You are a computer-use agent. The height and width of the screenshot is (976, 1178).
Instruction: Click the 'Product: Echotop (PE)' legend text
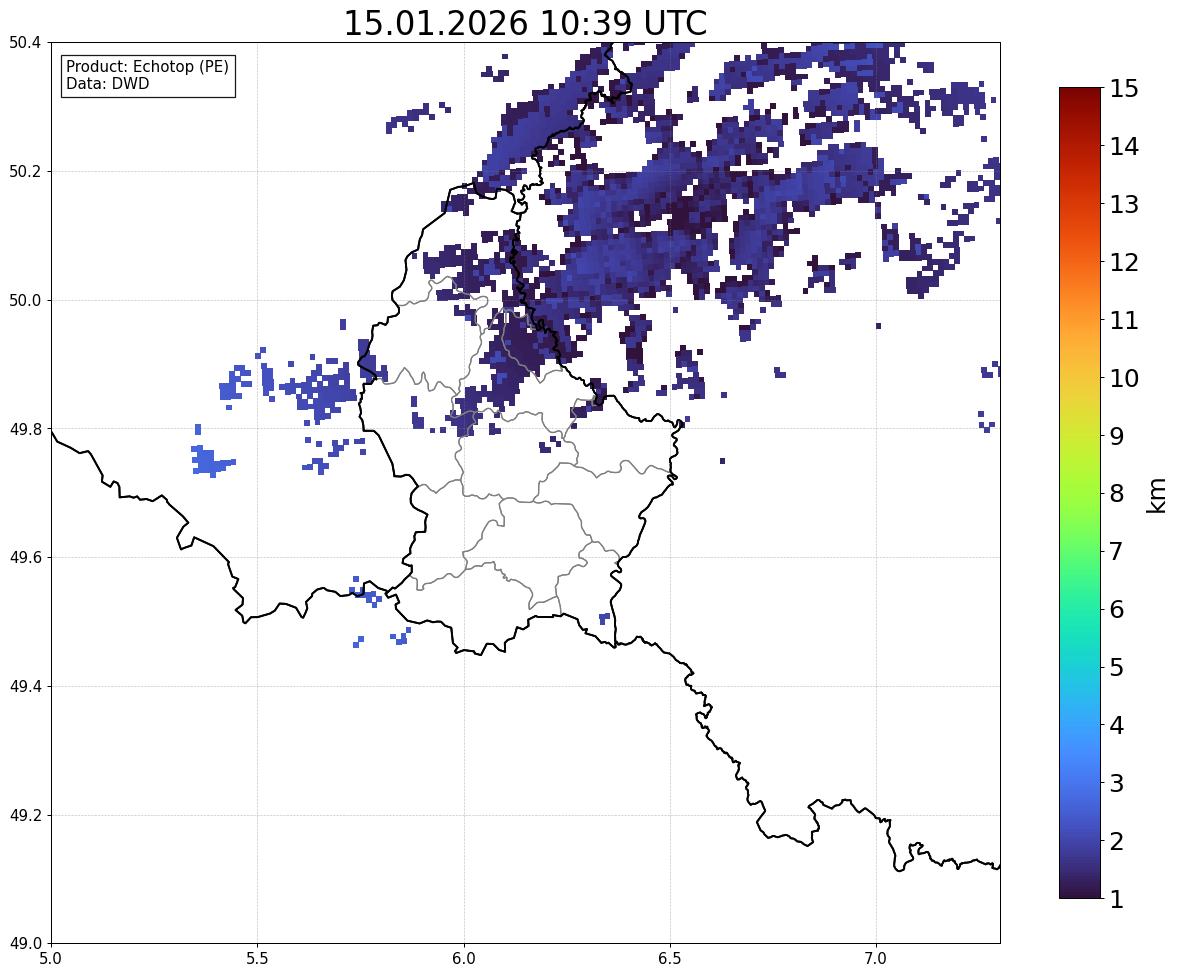click(147, 67)
